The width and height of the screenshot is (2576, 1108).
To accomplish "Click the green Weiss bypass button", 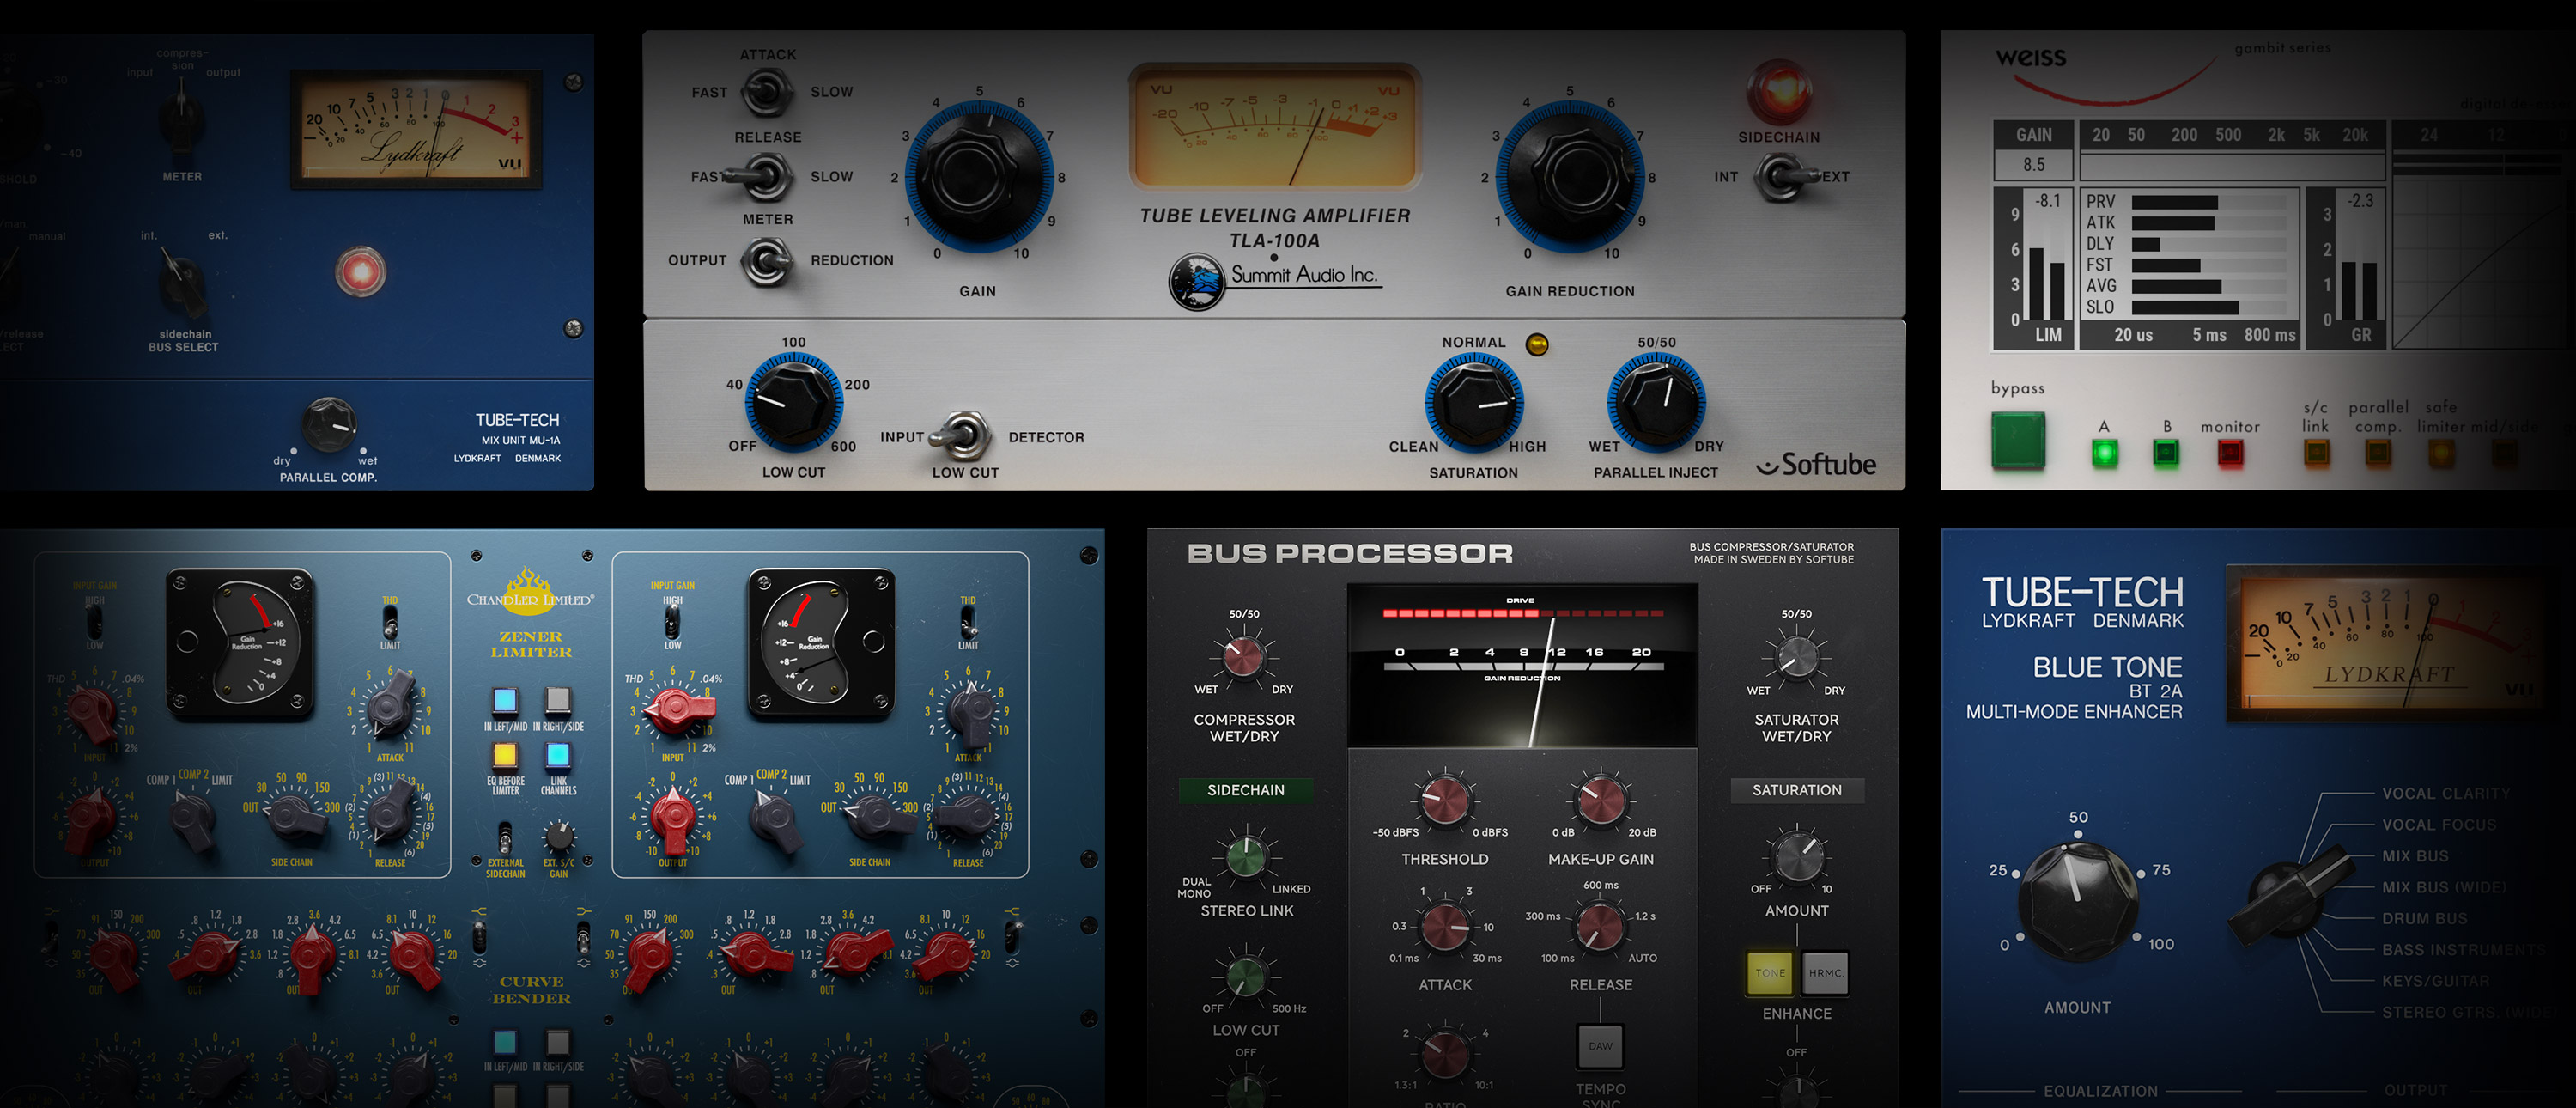I will tap(2018, 441).
